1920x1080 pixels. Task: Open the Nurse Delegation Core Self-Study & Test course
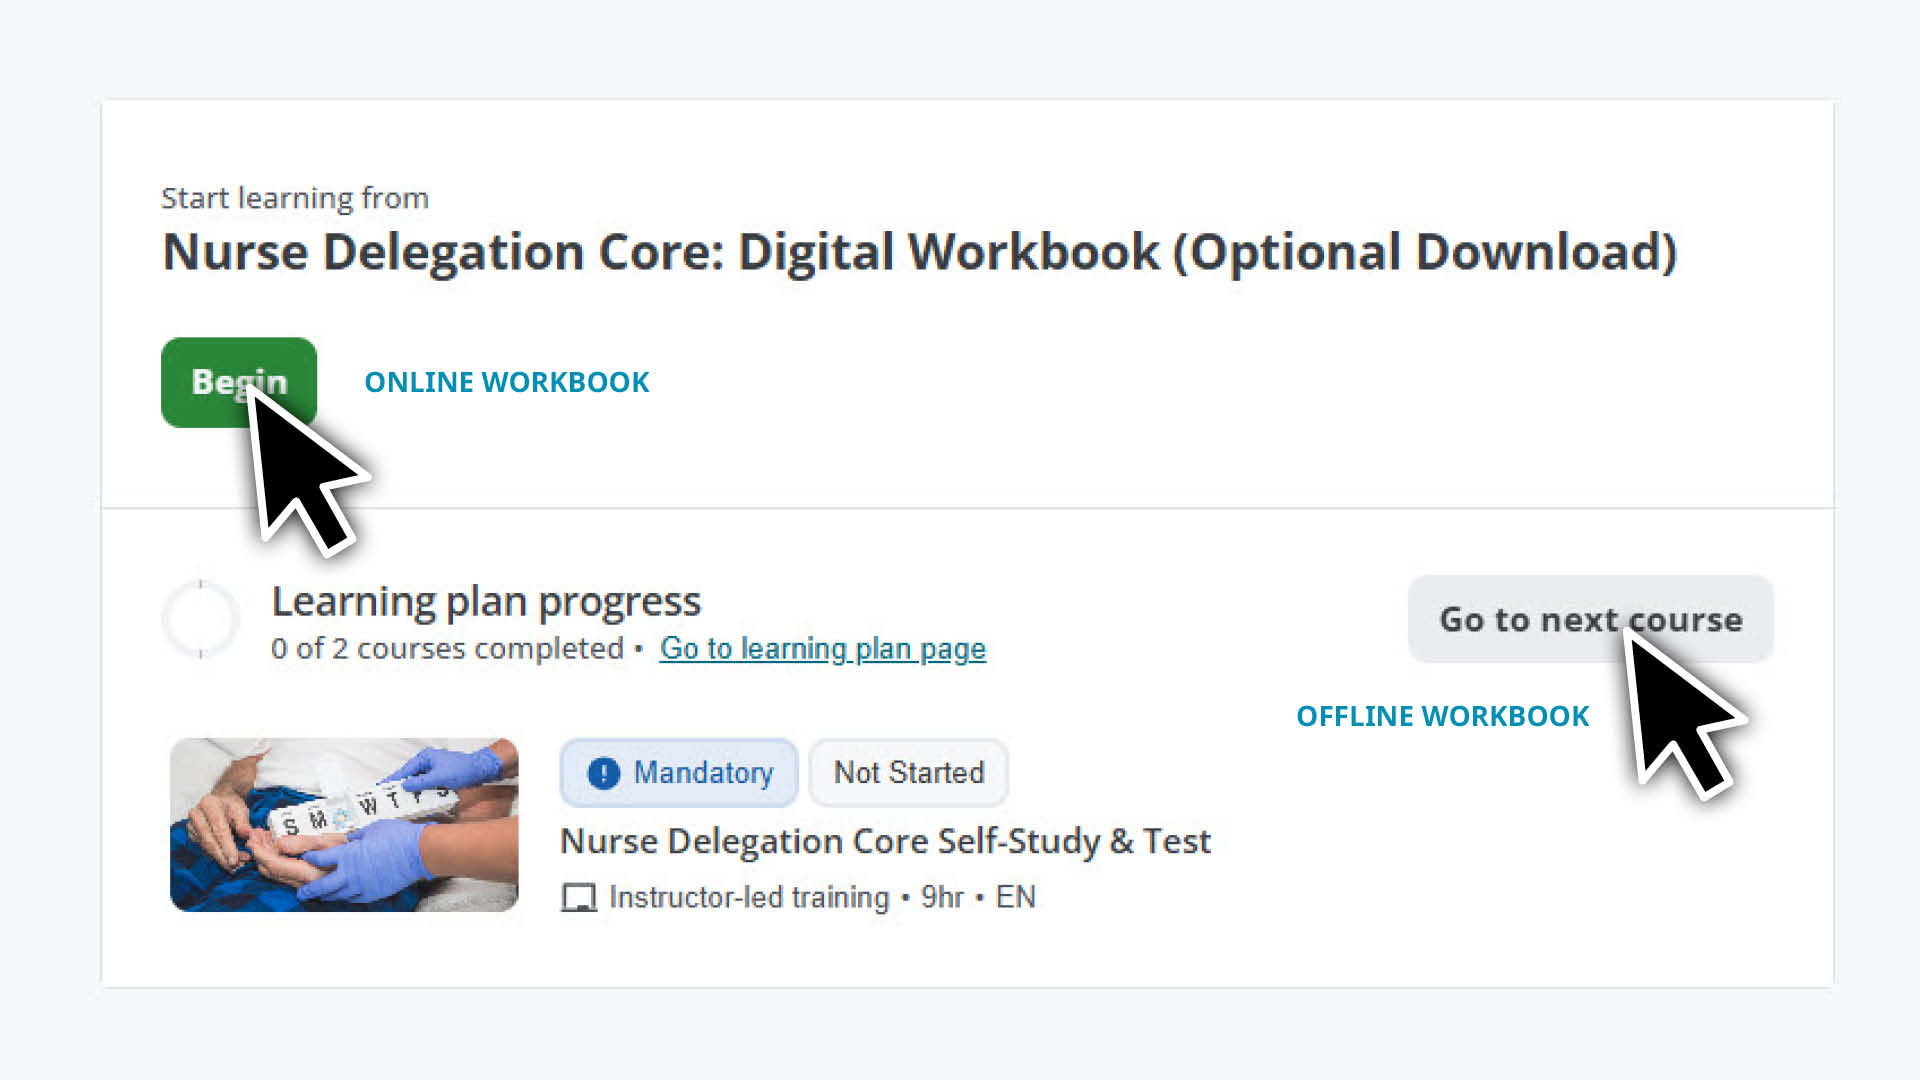(x=884, y=841)
